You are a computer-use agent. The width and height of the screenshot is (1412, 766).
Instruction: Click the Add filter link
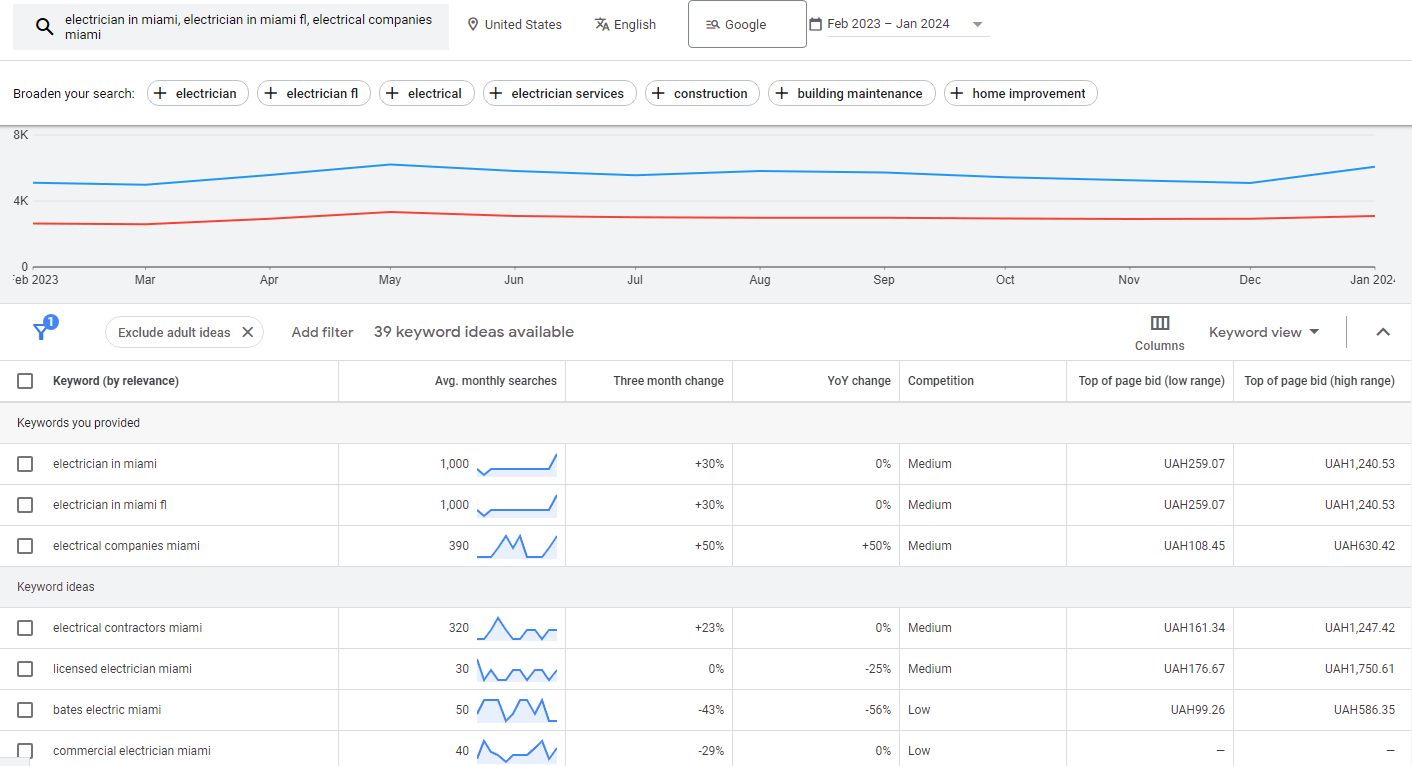point(322,332)
